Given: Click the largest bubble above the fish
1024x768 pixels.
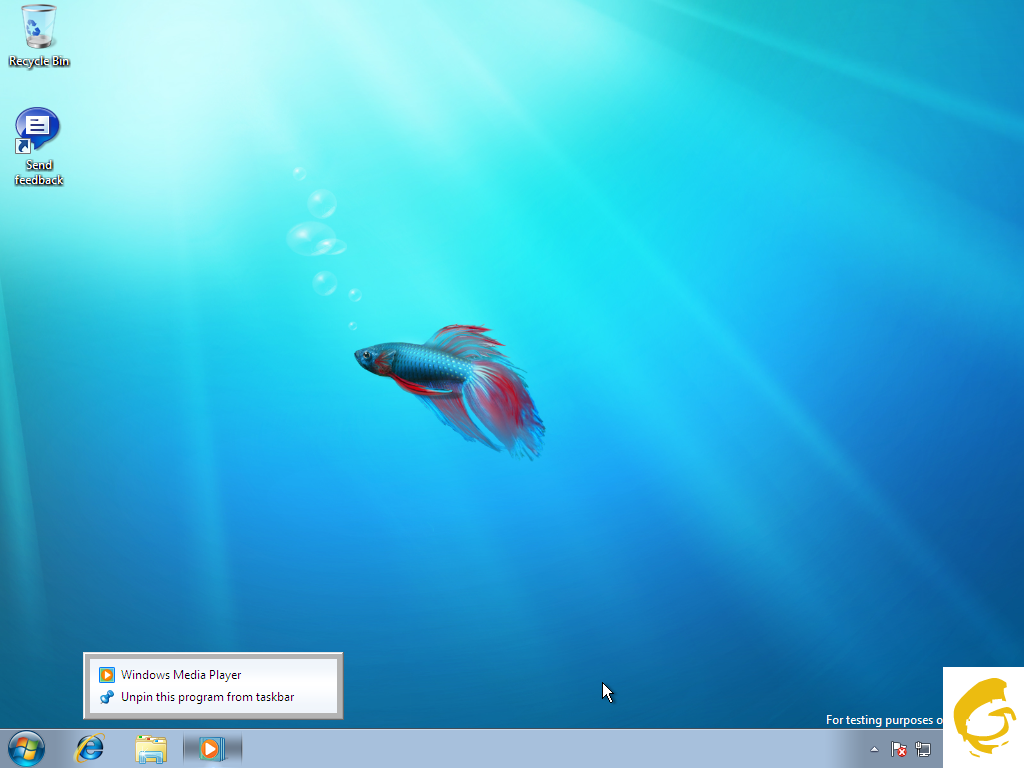Looking at the screenshot, I should (311, 238).
